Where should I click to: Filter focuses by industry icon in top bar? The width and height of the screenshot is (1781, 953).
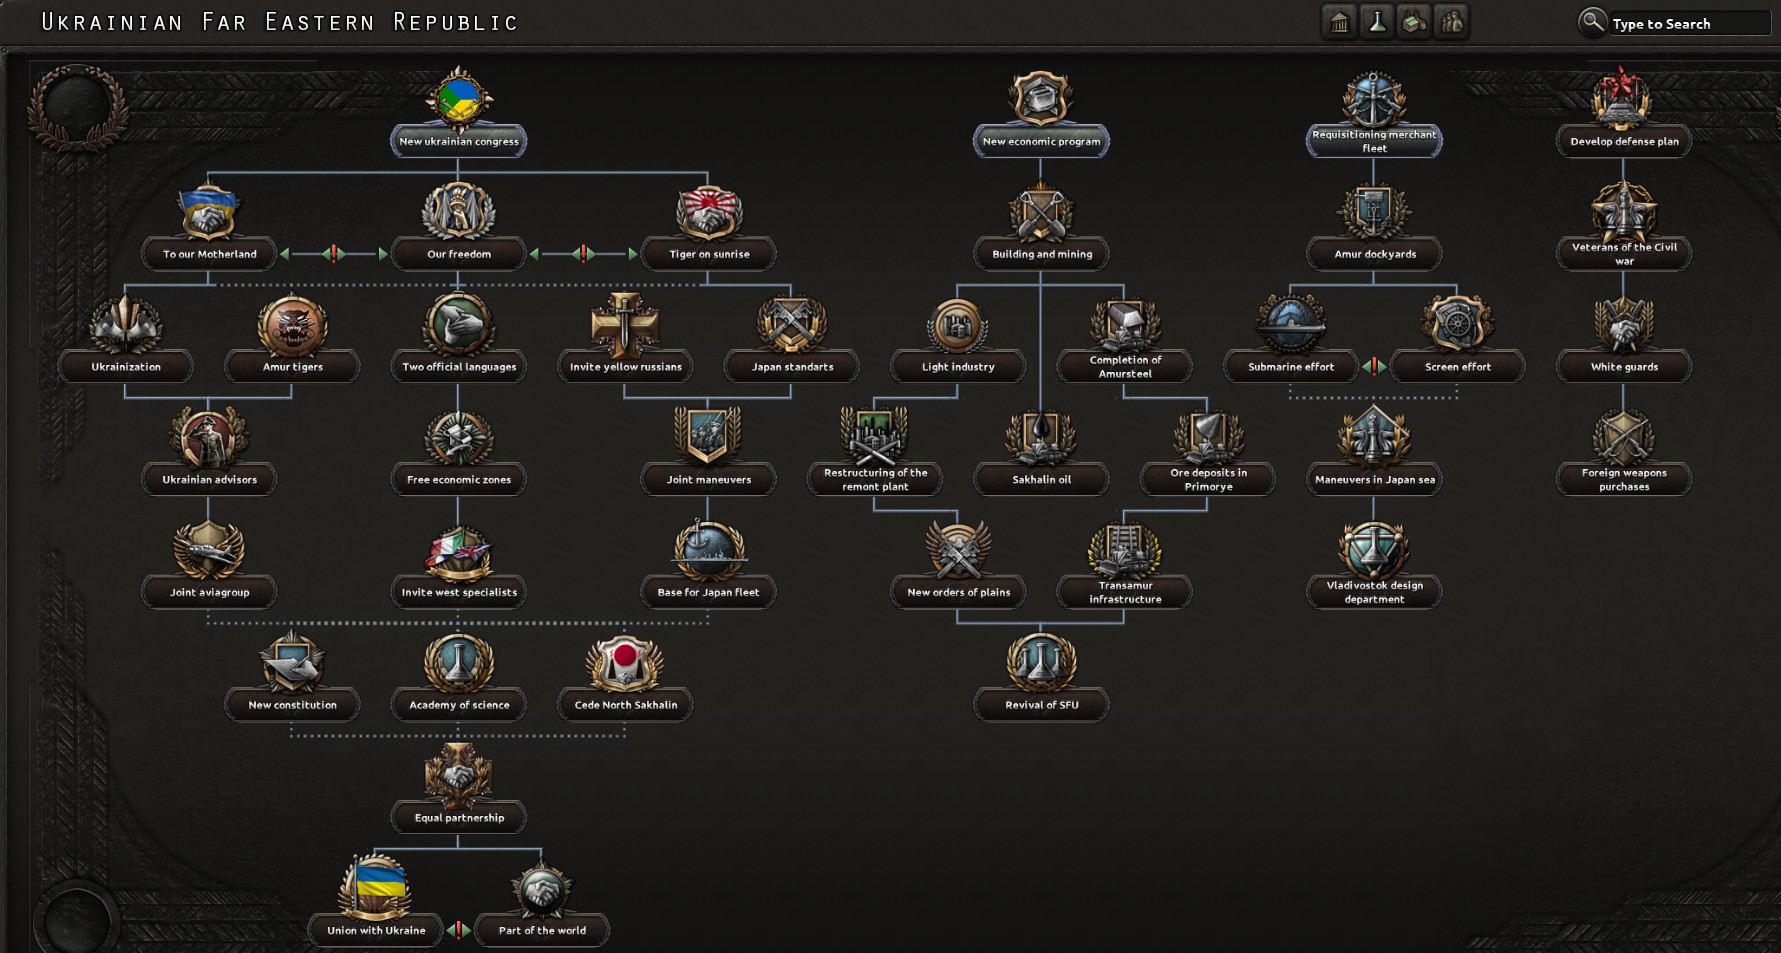(1414, 22)
